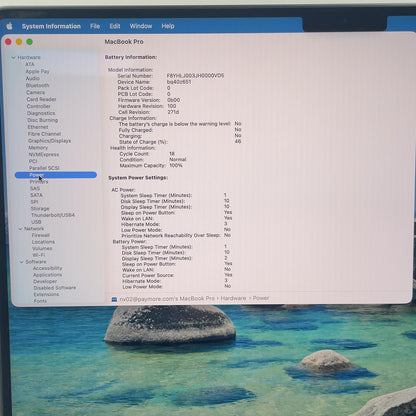Open the Help menu
416x416 pixels.
tap(168, 26)
